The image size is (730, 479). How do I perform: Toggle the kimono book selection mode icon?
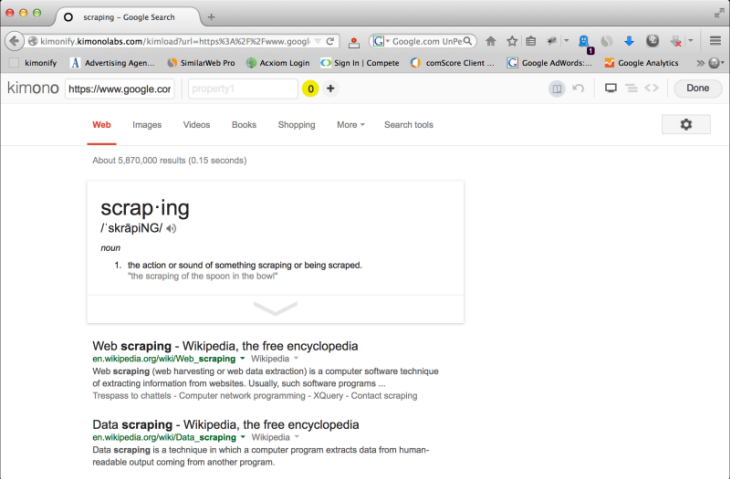coord(557,89)
